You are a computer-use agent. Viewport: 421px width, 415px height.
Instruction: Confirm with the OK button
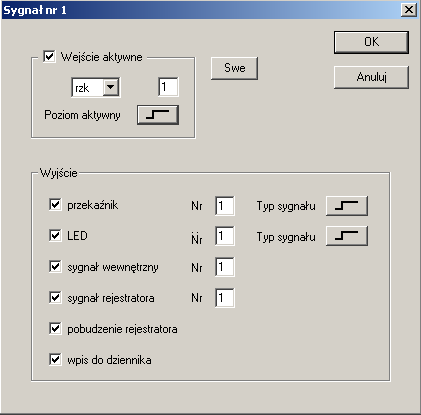[371, 42]
